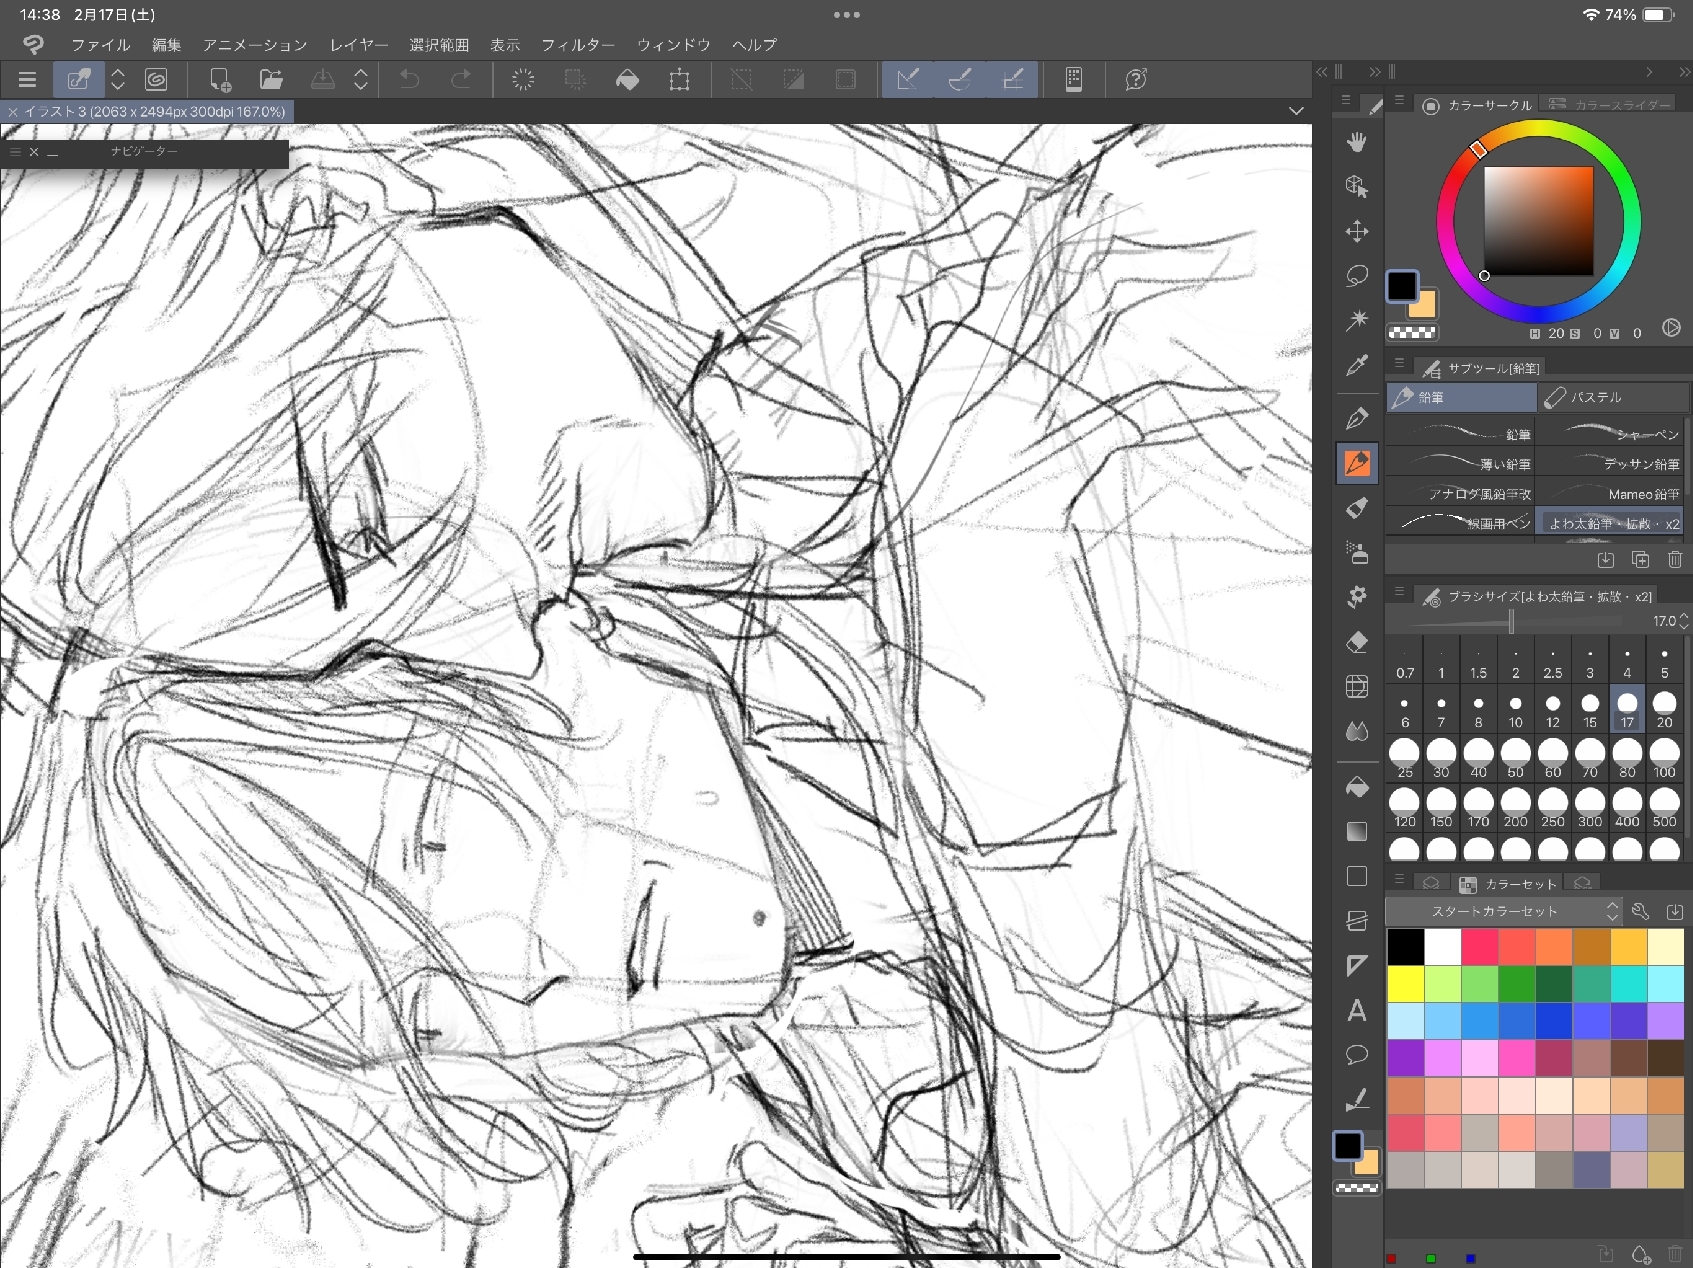The height and width of the screenshot is (1268, 1693).
Task: Select brush size preset 20
Action: 1664,709
